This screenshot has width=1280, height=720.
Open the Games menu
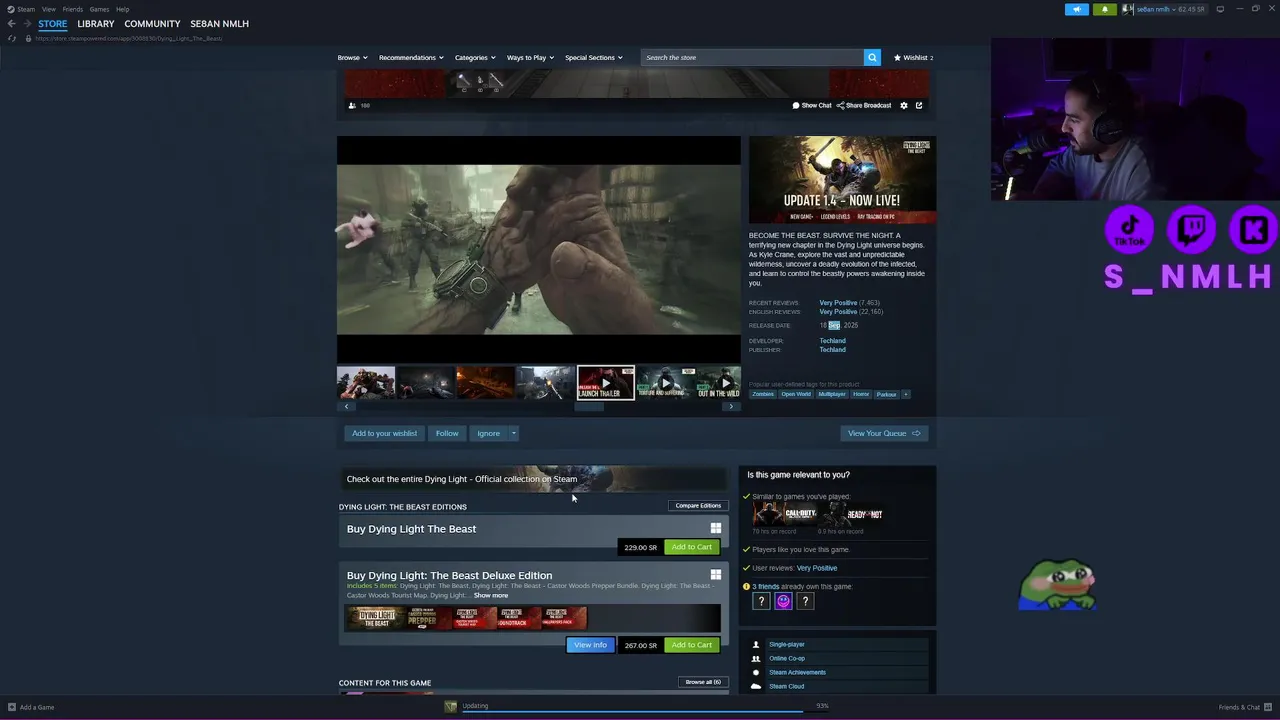click(99, 9)
